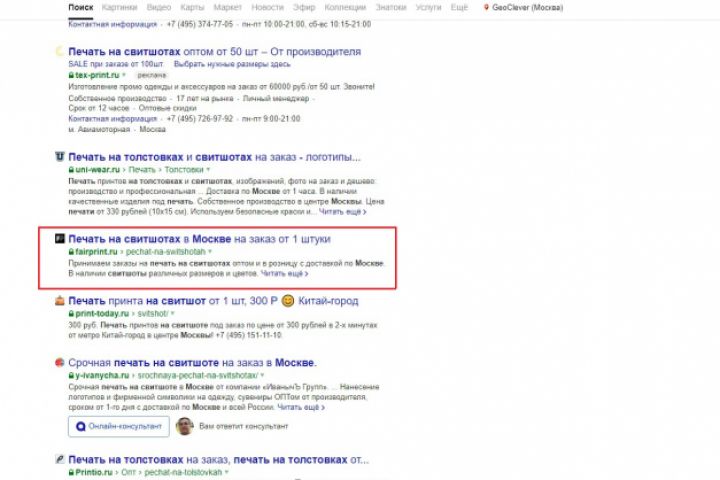Click the 'Печать' breadcrumb of uni-wear.ru
Screen dimensions: 720x480
coord(142,169)
